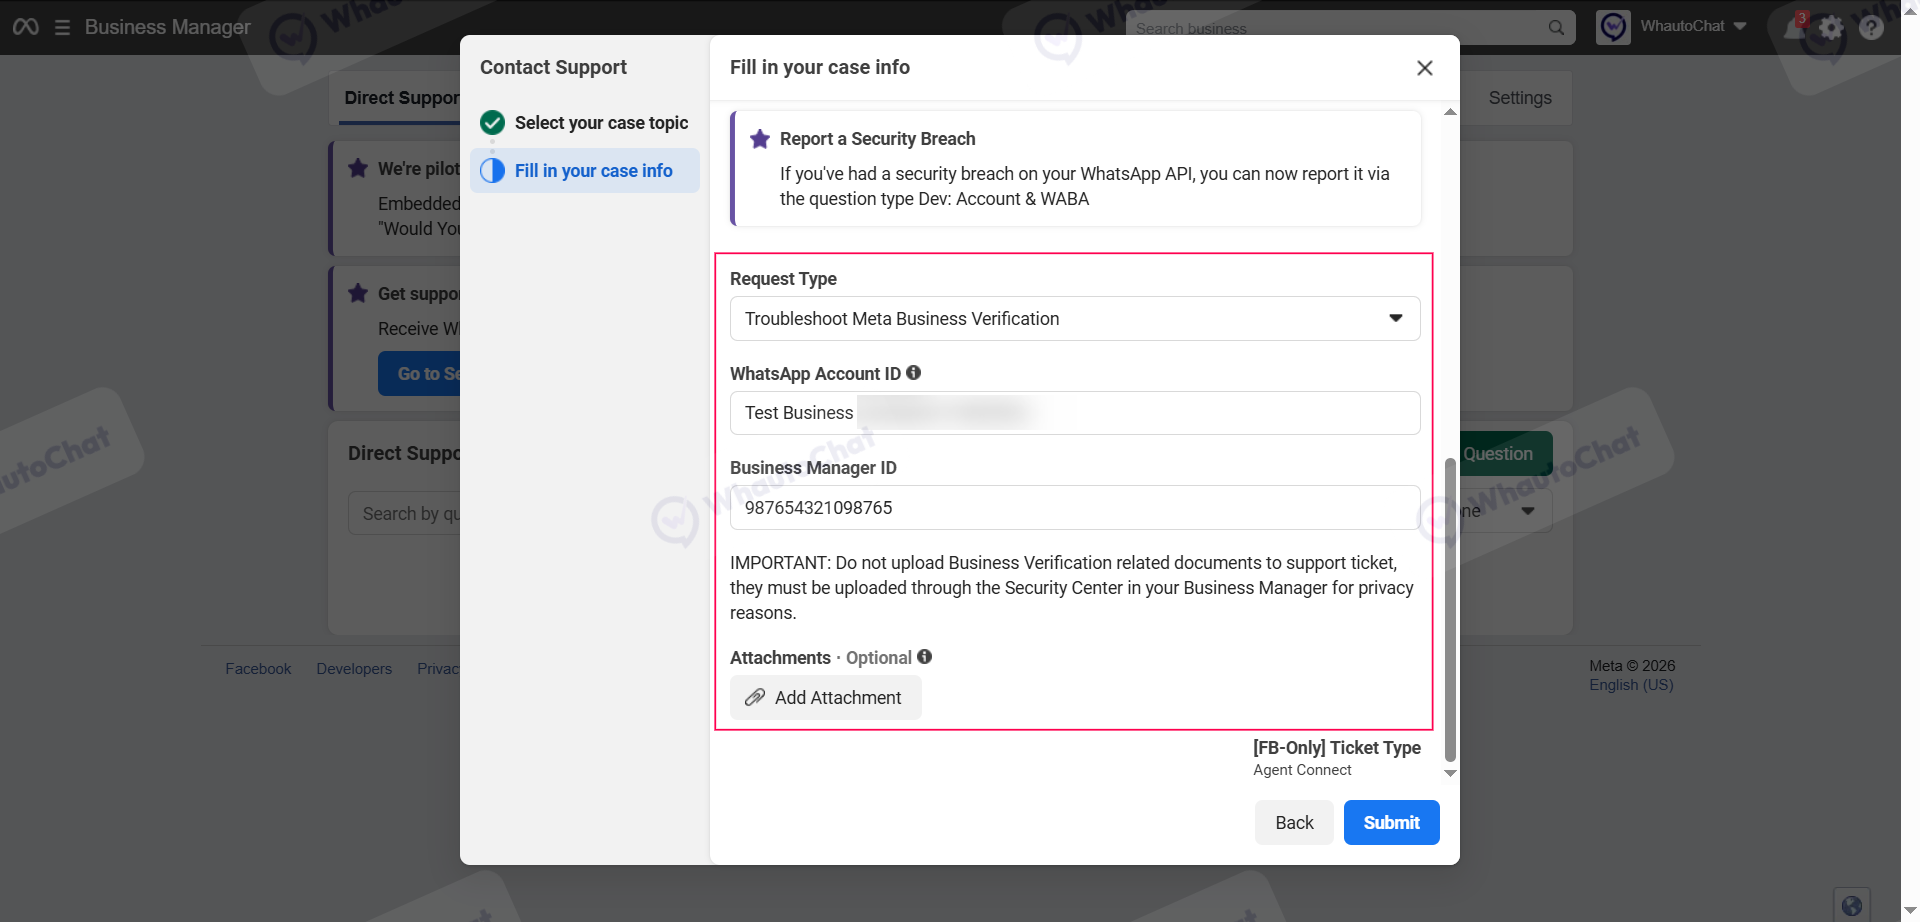Switch to the Direct Support tab

(401, 98)
